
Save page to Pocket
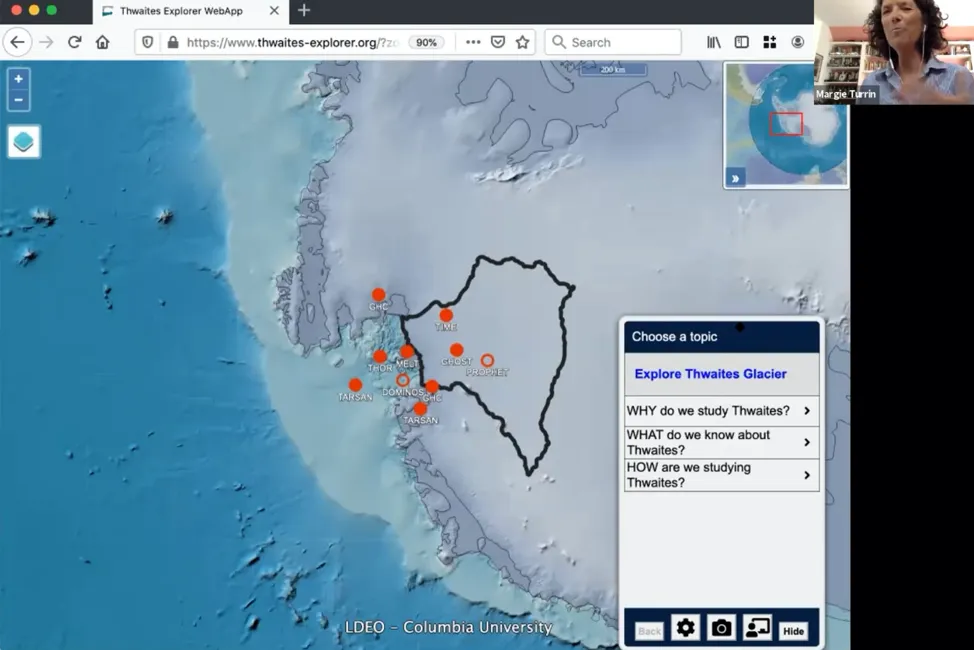498,42
